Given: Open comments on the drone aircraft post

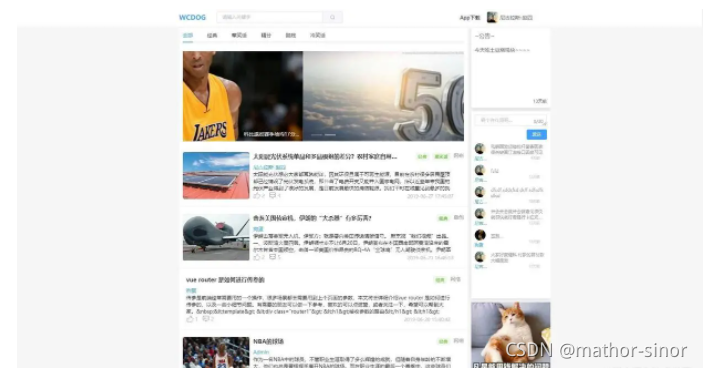Looking at the screenshot, I should coord(274,257).
